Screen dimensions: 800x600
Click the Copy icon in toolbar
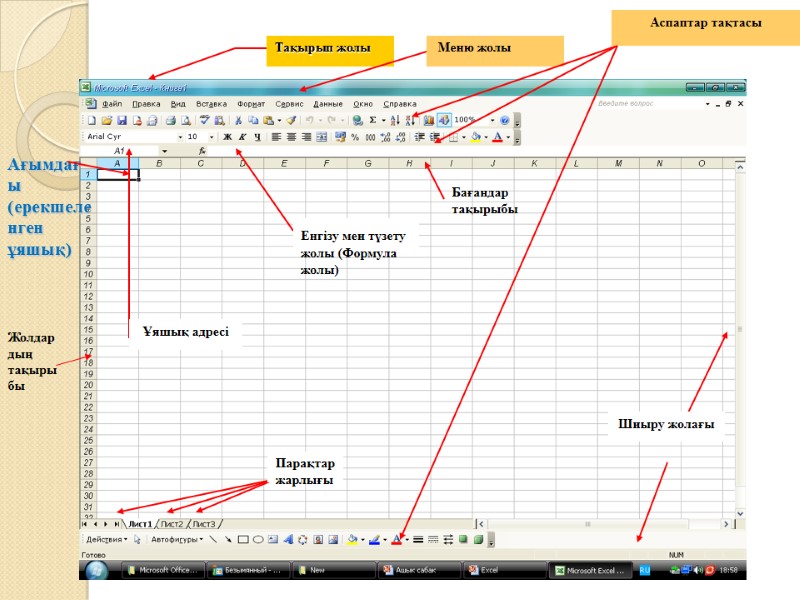(x=253, y=120)
